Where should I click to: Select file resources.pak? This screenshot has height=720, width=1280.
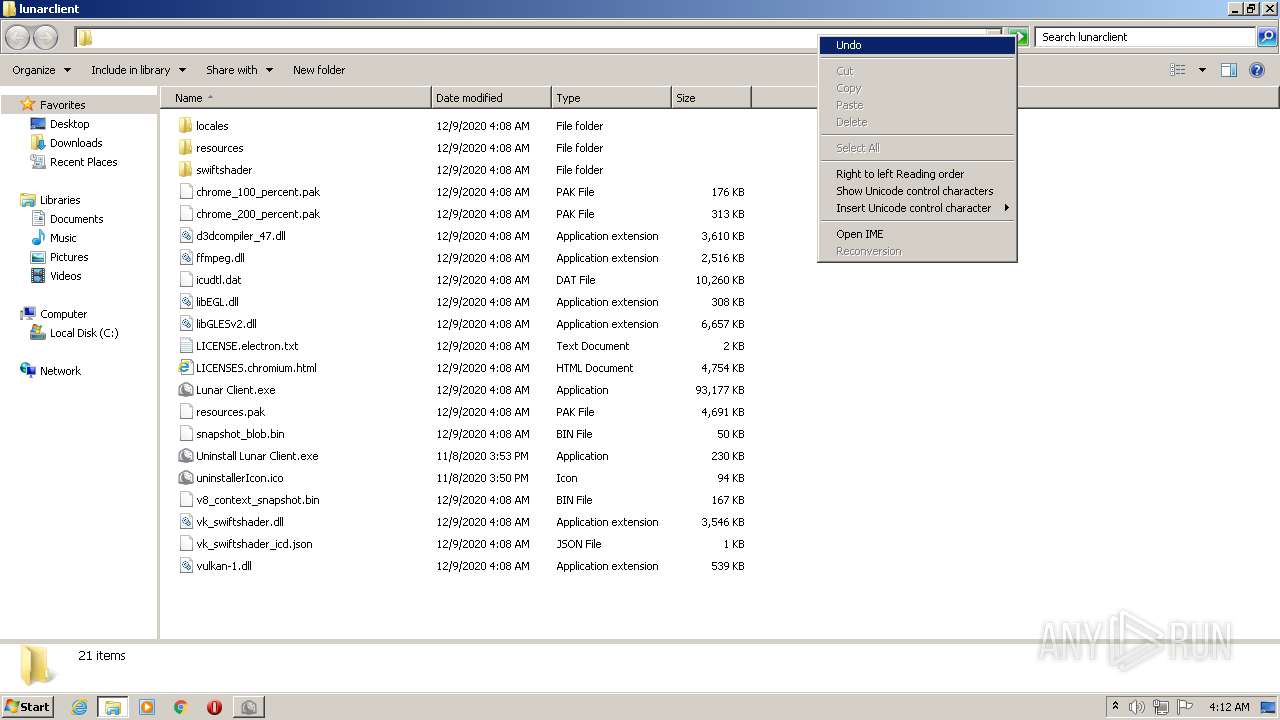(230, 412)
